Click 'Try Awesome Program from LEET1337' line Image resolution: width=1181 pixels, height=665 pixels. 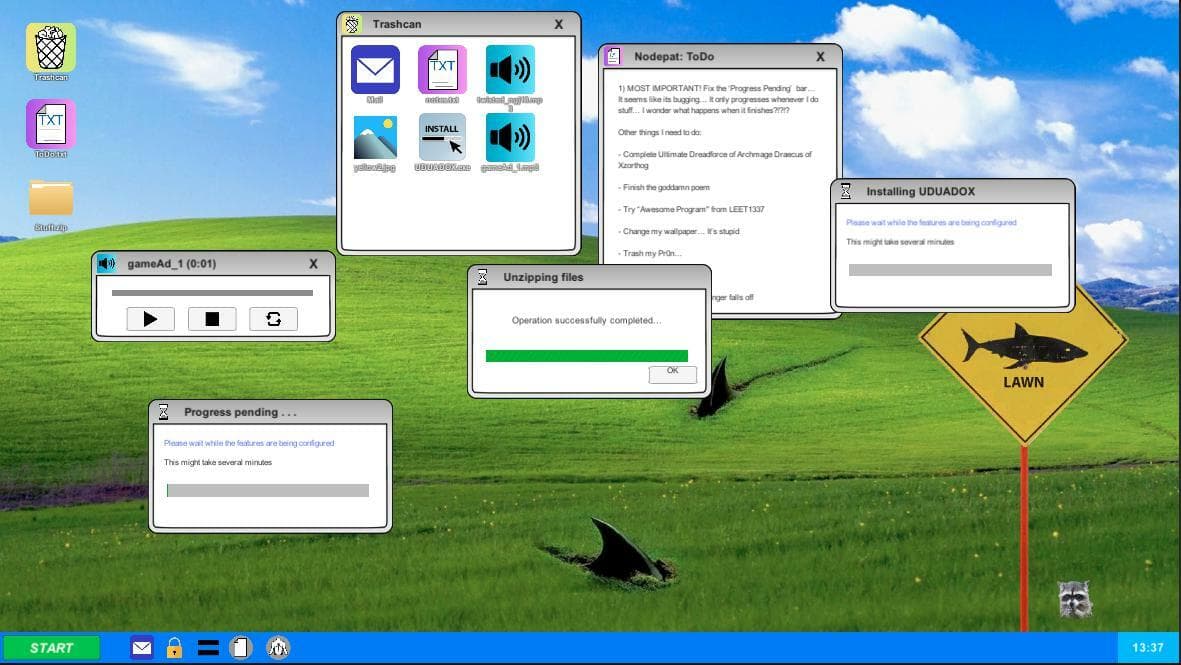click(x=691, y=209)
